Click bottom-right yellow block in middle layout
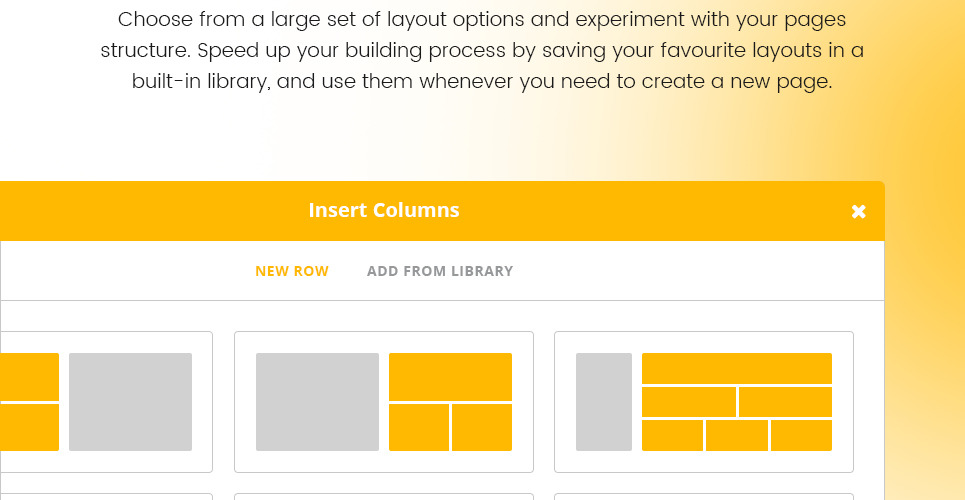 point(482,427)
